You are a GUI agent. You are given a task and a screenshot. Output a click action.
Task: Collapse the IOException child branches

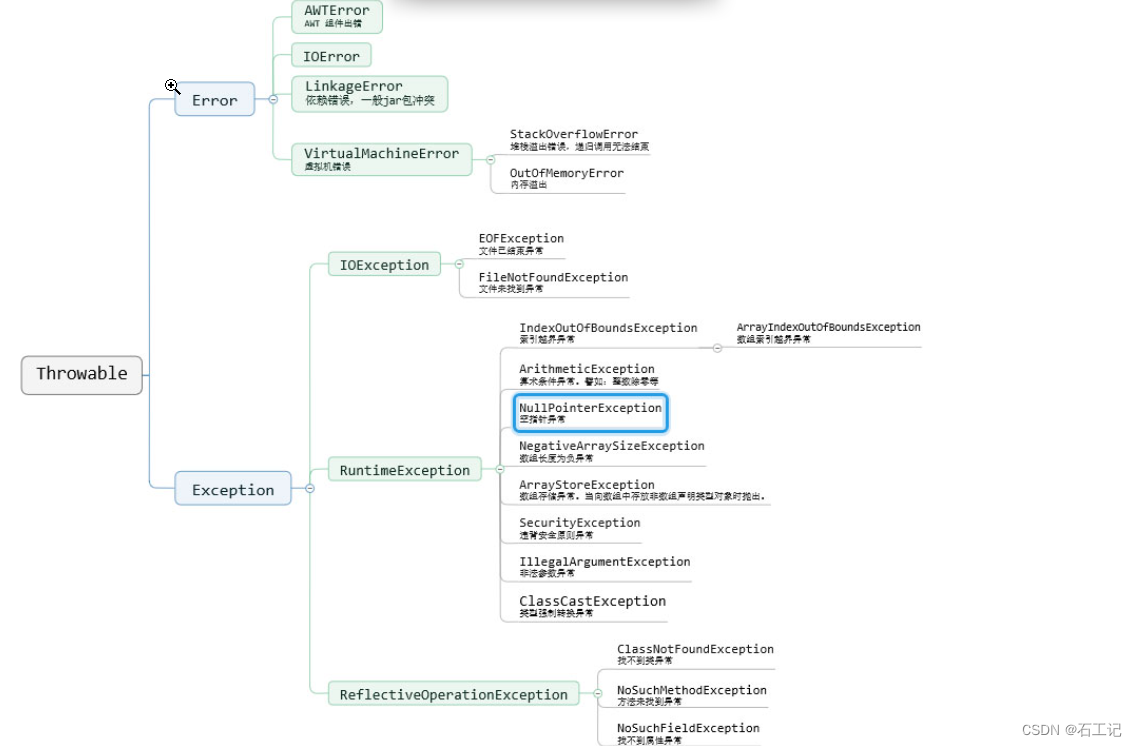click(x=459, y=264)
